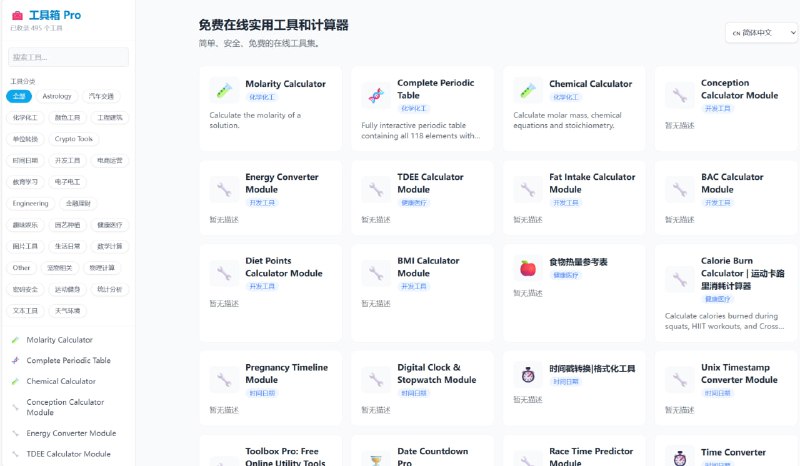Image resolution: width=800 pixels, height=466 pixels.
Task: Select the 电商运营 category chip
Action: click(110, 160)
